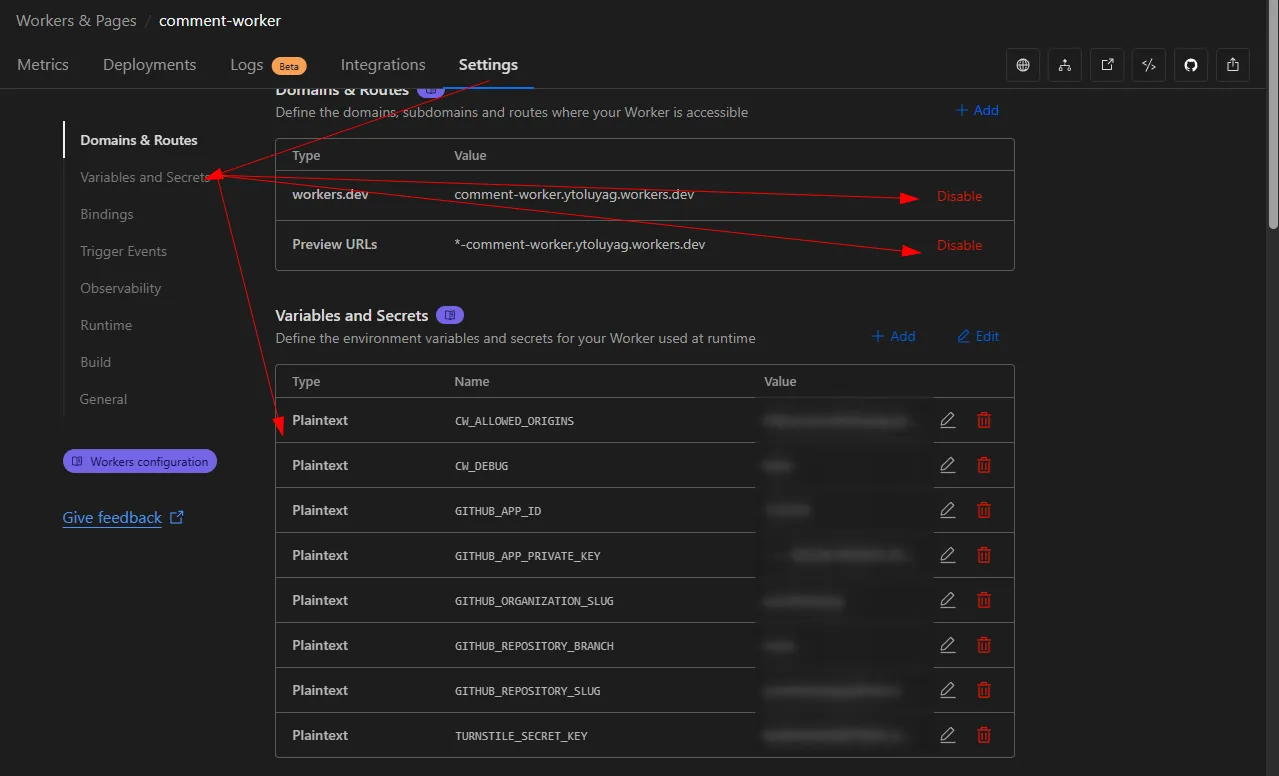Go to Workers & Pages breadcrumb
Viewport: 1279px width, 776px height.
click(76, 20)
